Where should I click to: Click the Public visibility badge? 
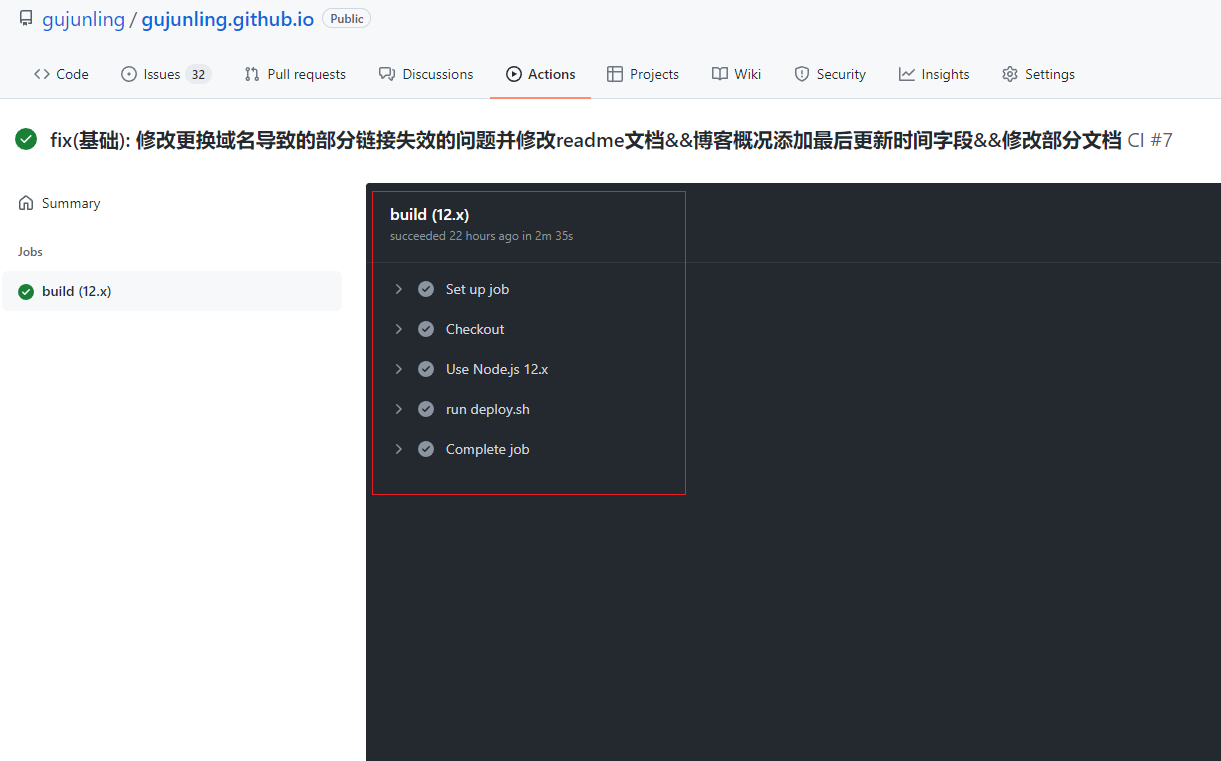[x=346, y=17]
